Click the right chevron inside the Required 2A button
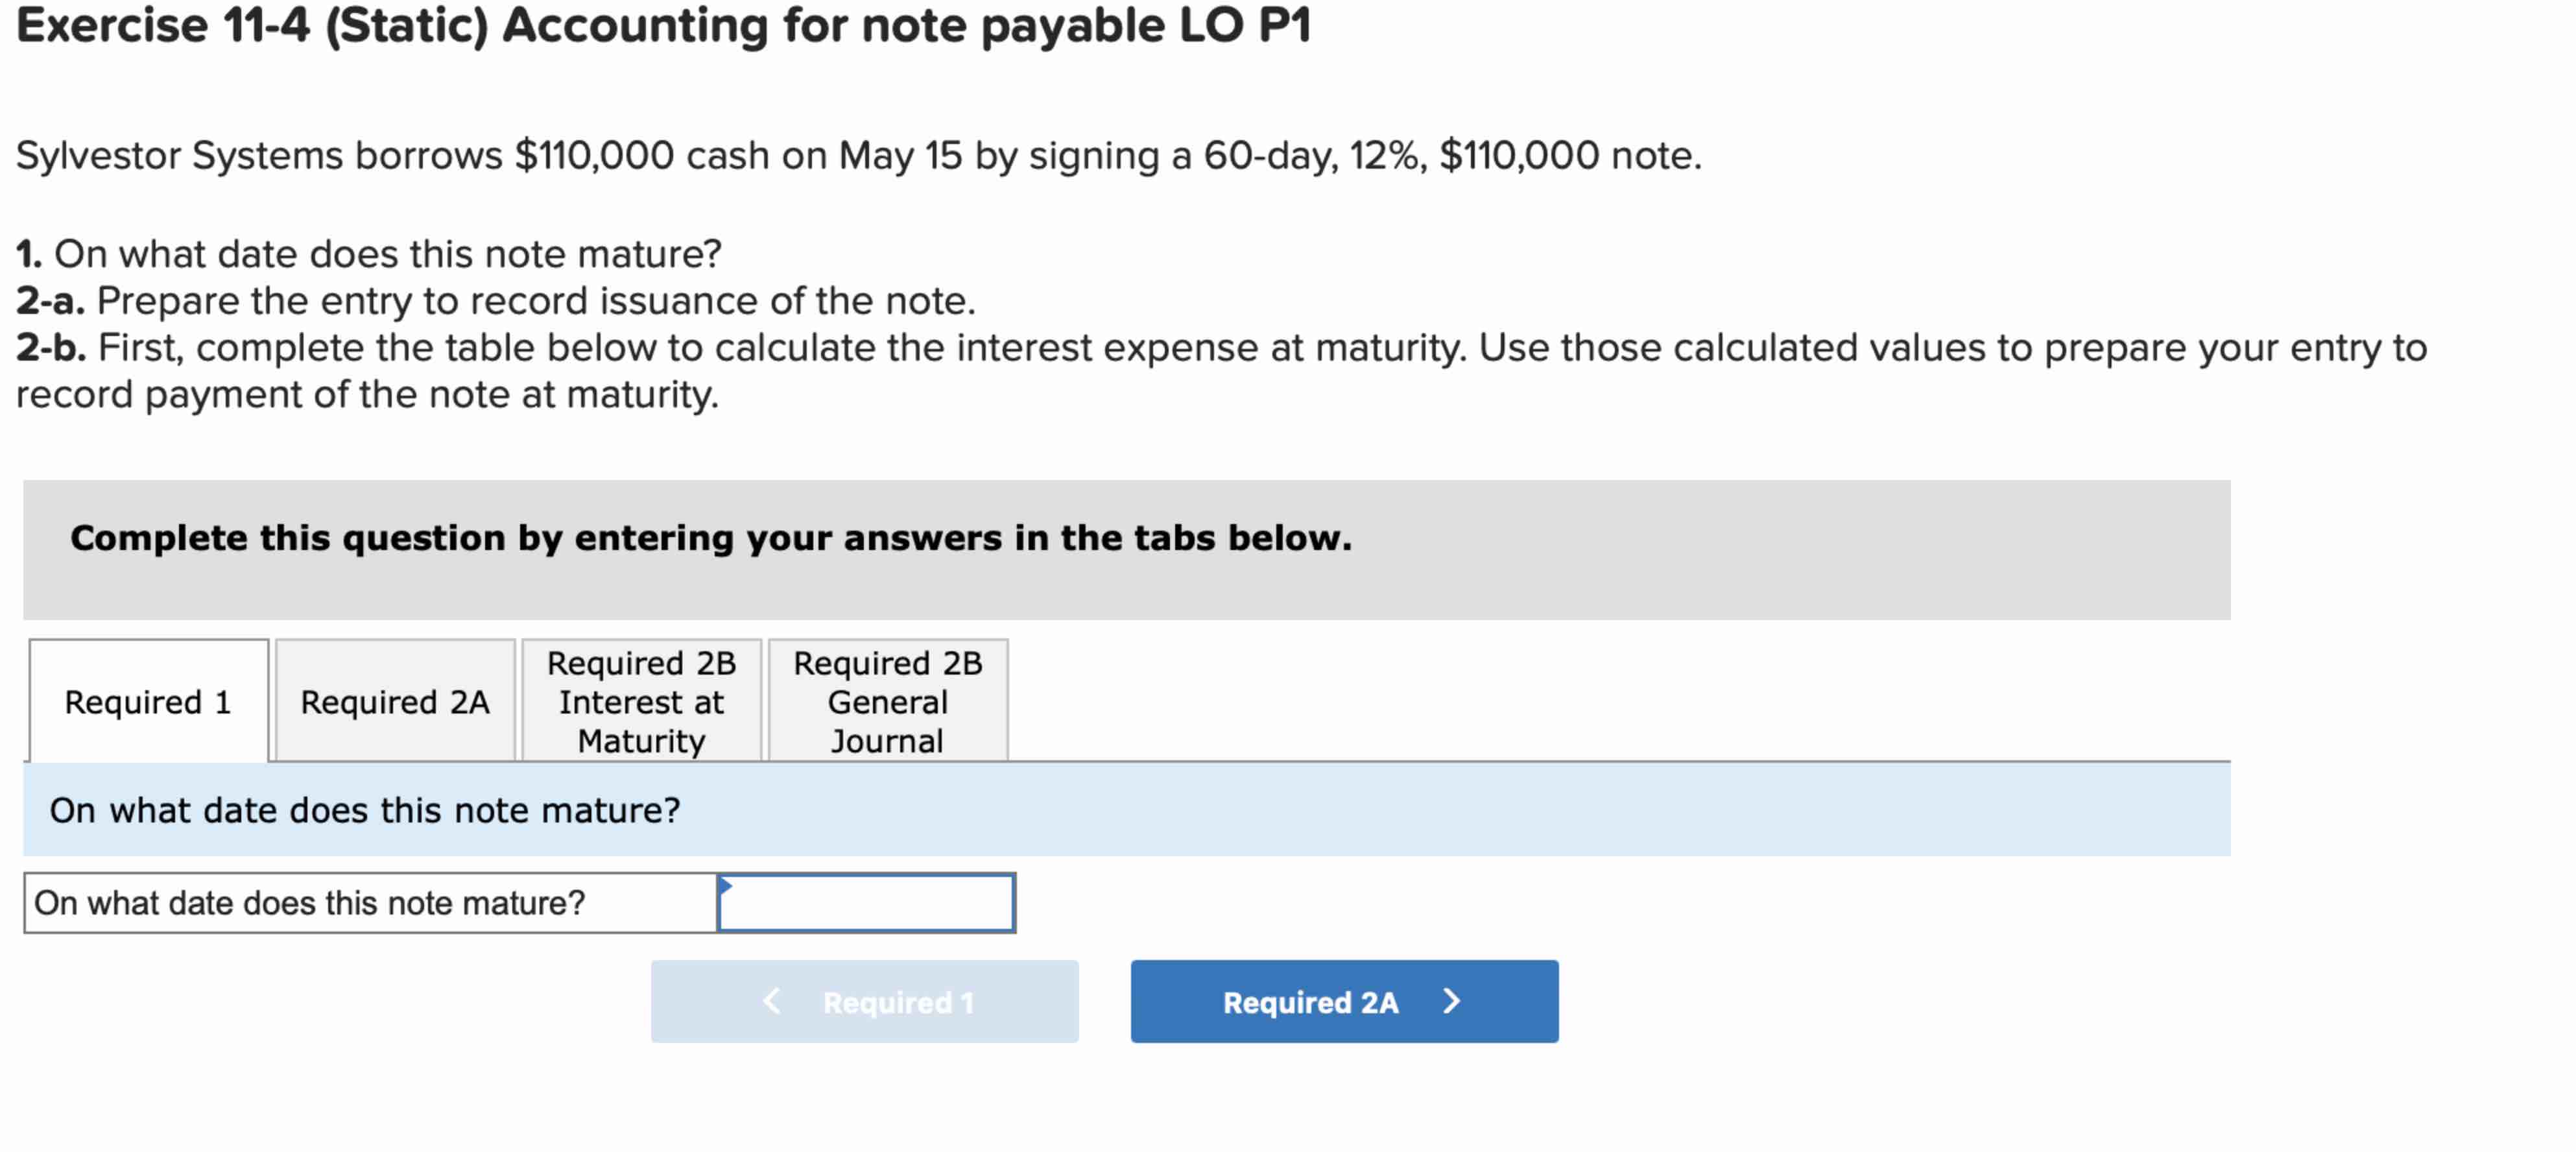Screen dimensions: 2576x1152 [x=1454, y=1001]
